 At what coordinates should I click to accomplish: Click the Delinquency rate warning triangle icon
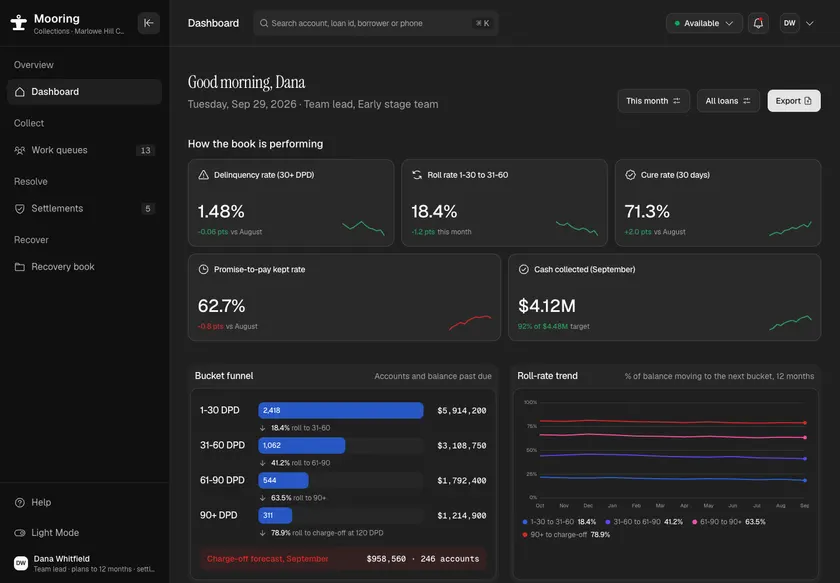coord(204,175)
